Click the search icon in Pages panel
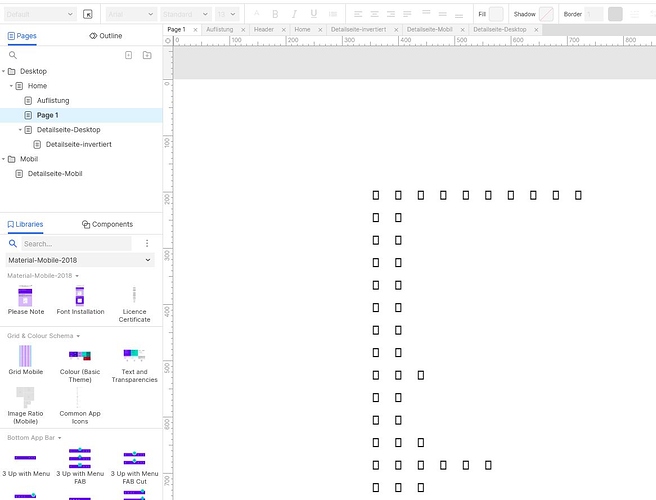The image size is (656, 500). 13,55
